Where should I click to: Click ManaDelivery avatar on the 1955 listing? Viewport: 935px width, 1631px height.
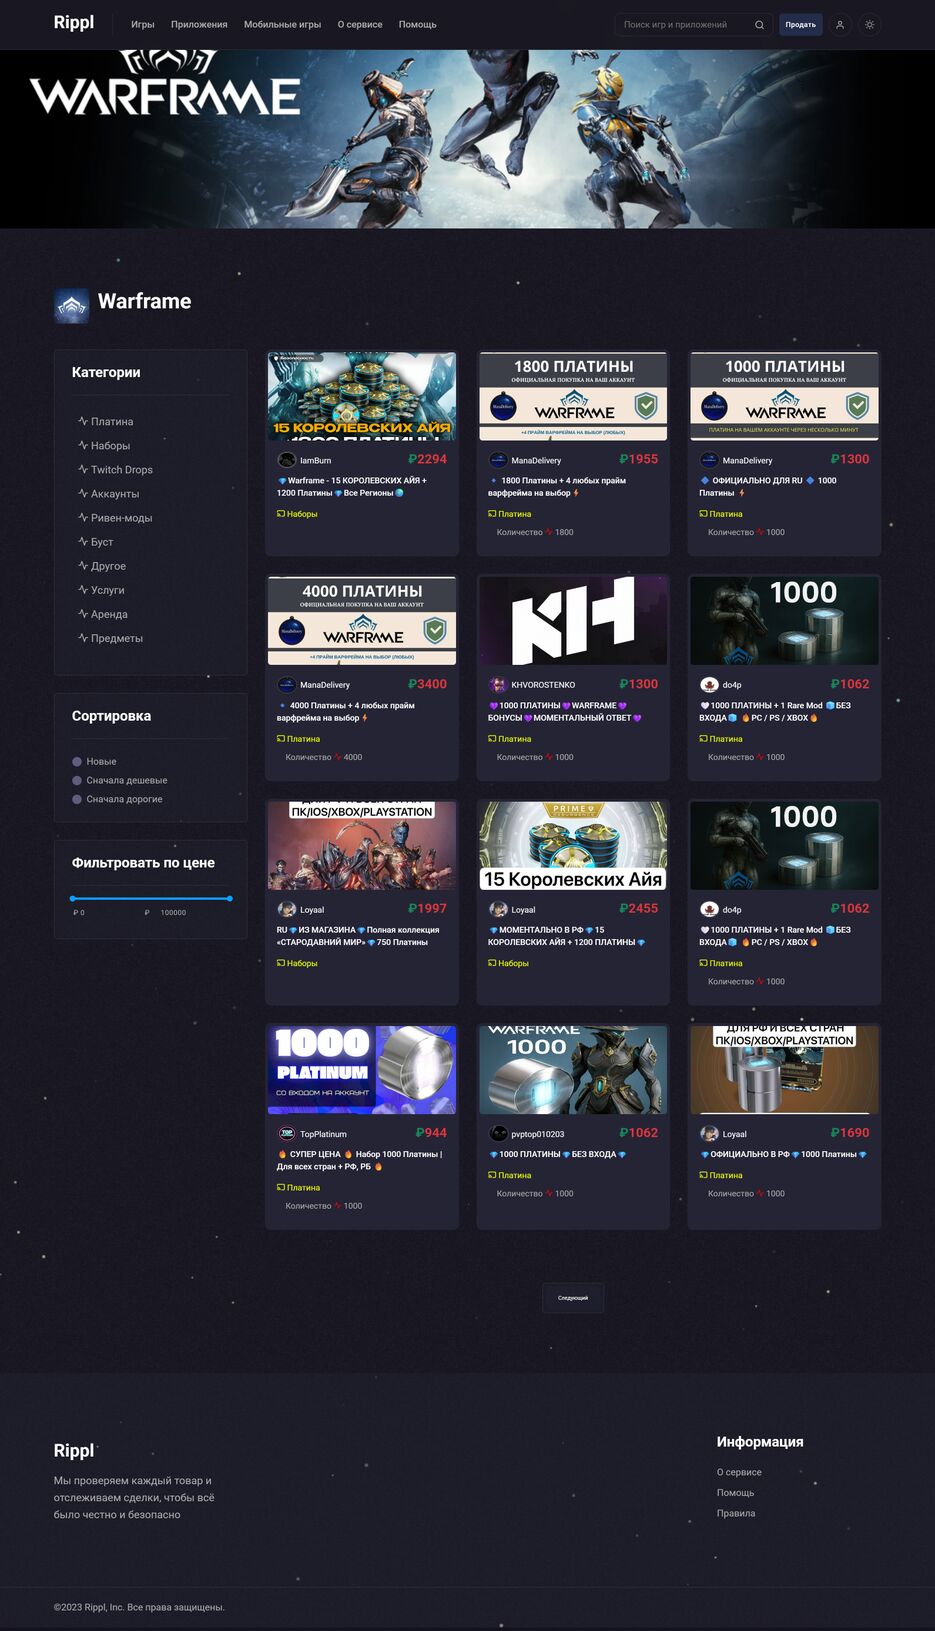pyautogui.click(x=498, y=460)
